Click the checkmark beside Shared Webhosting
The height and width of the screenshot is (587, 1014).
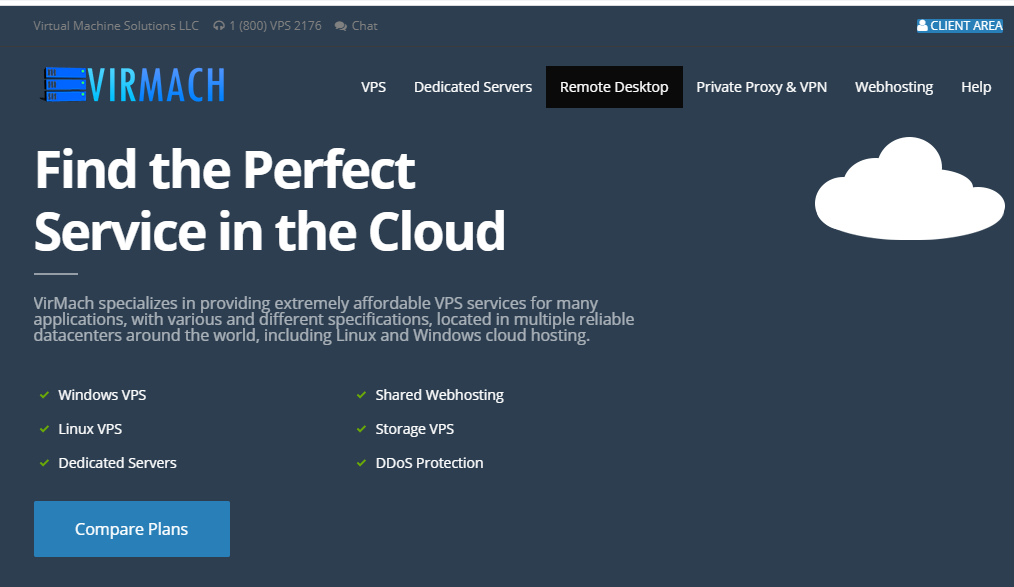coord(361,395)
